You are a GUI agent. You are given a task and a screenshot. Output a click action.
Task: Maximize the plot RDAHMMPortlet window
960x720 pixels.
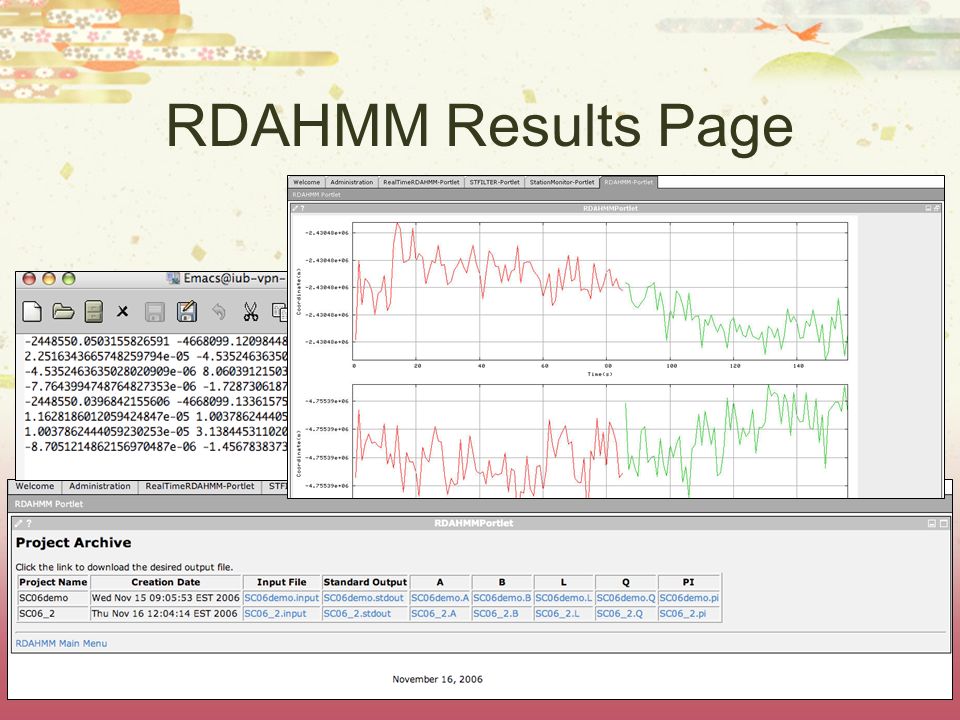(937, 208)
